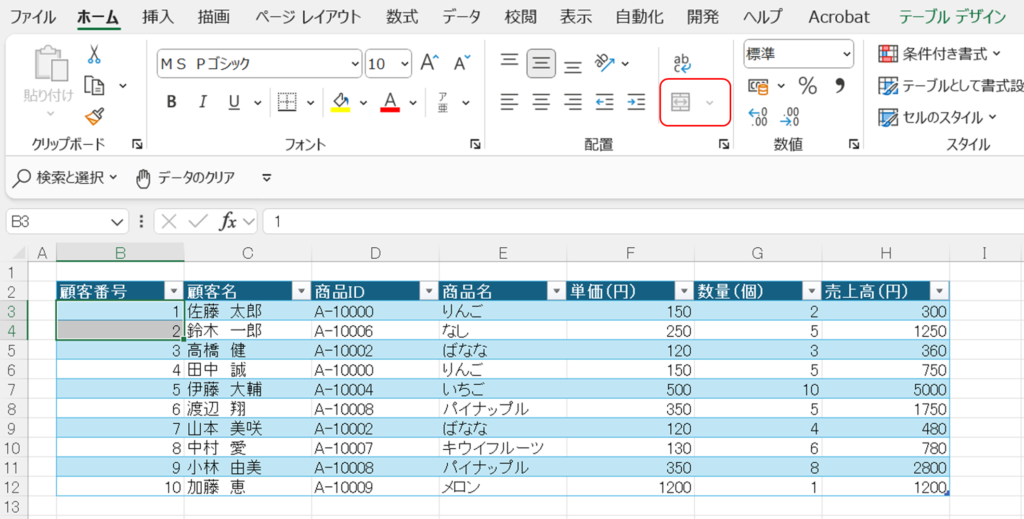Select the format painter brush icon

pyautogui.click(x=94, y=116)
